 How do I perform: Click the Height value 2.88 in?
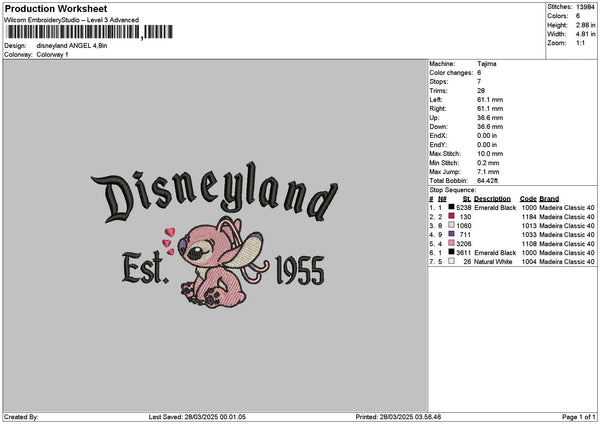[585, 25]
